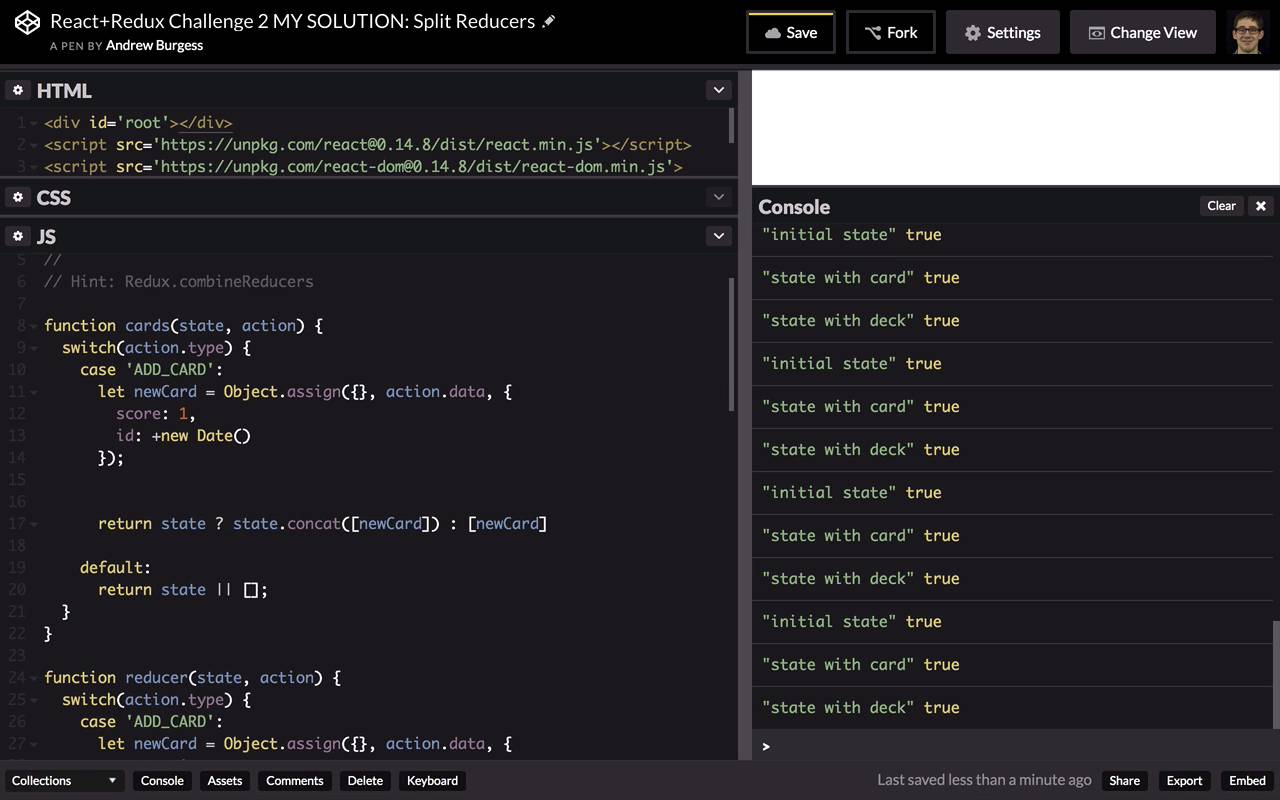Click the Delete footer button
This screenshot has height=800, width=1280.
pyautogui.click(x=365, y=781)
